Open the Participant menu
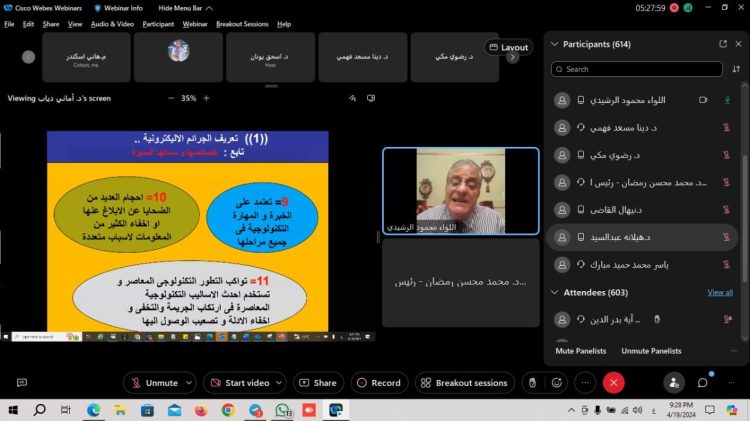750x421 pixels. pyautogui.click(x=158, y=24)
